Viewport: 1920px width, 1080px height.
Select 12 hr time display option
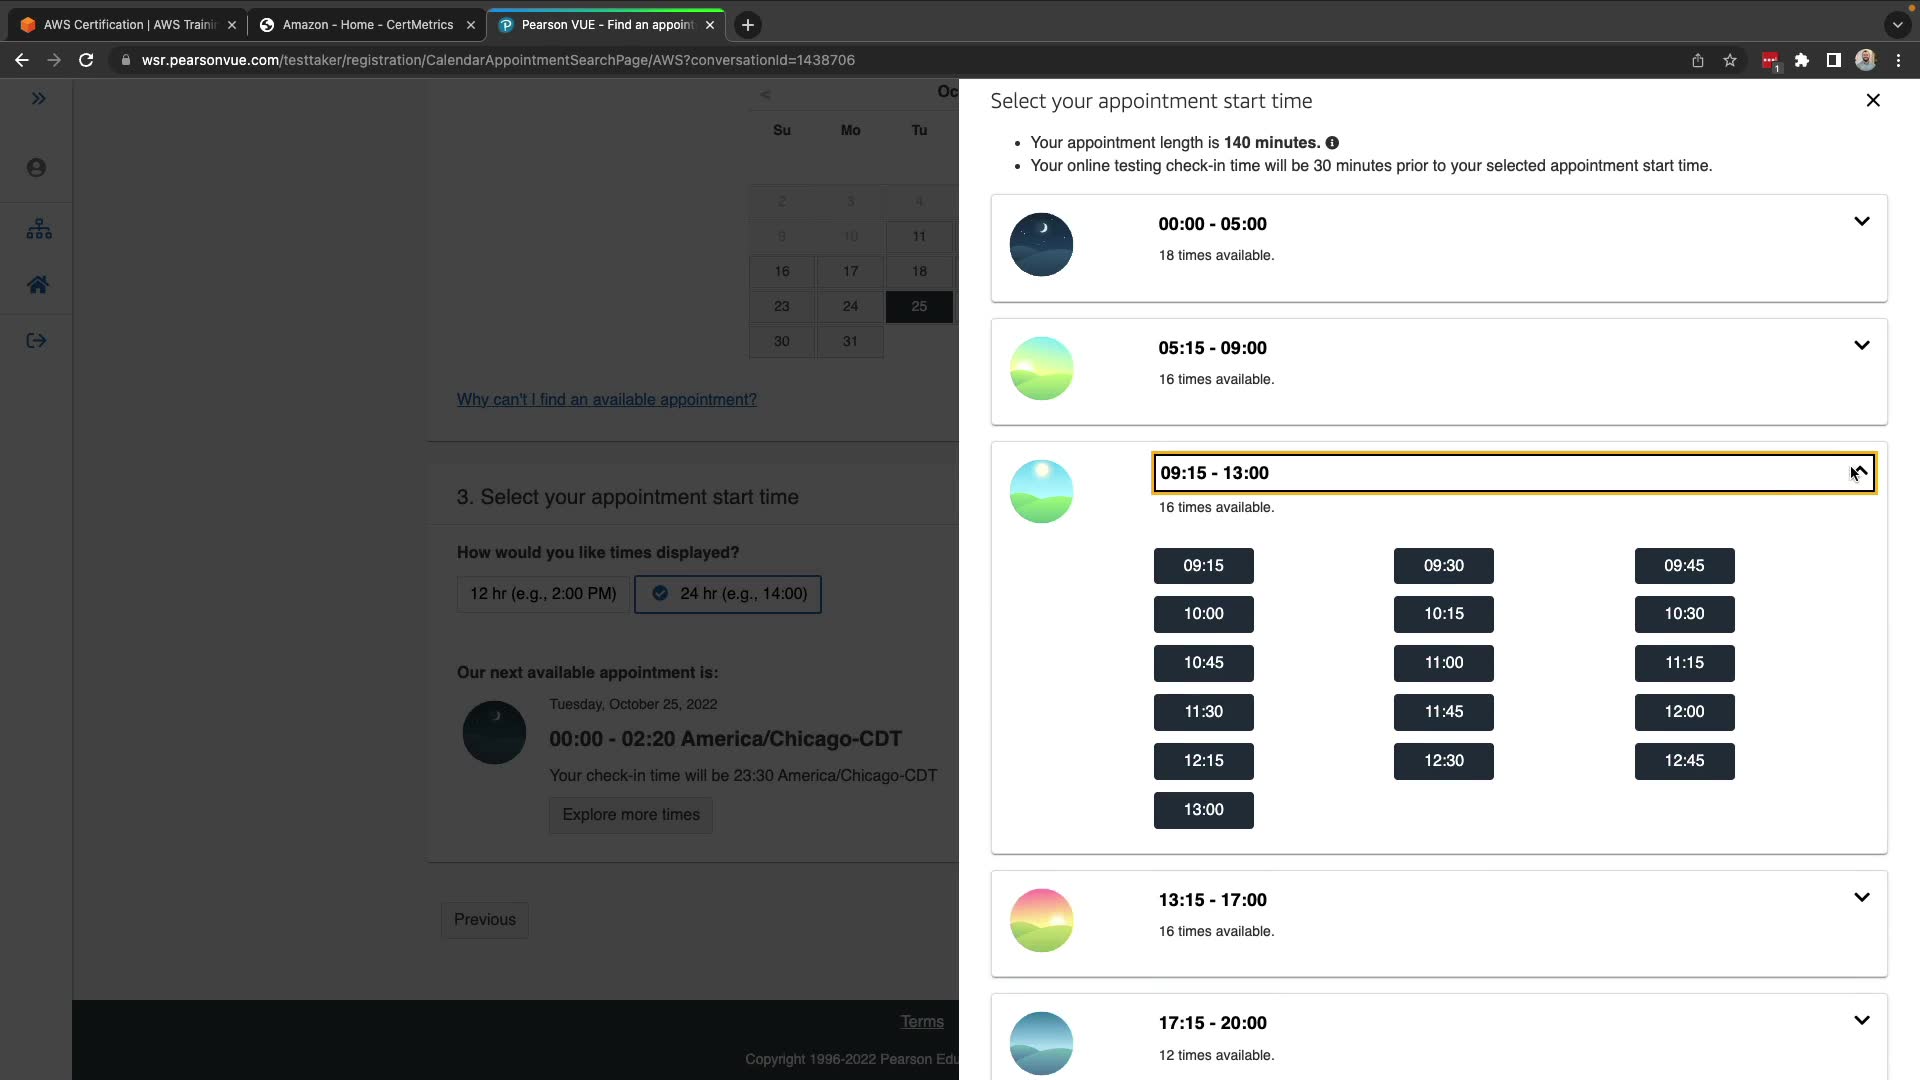click(543, 594)
